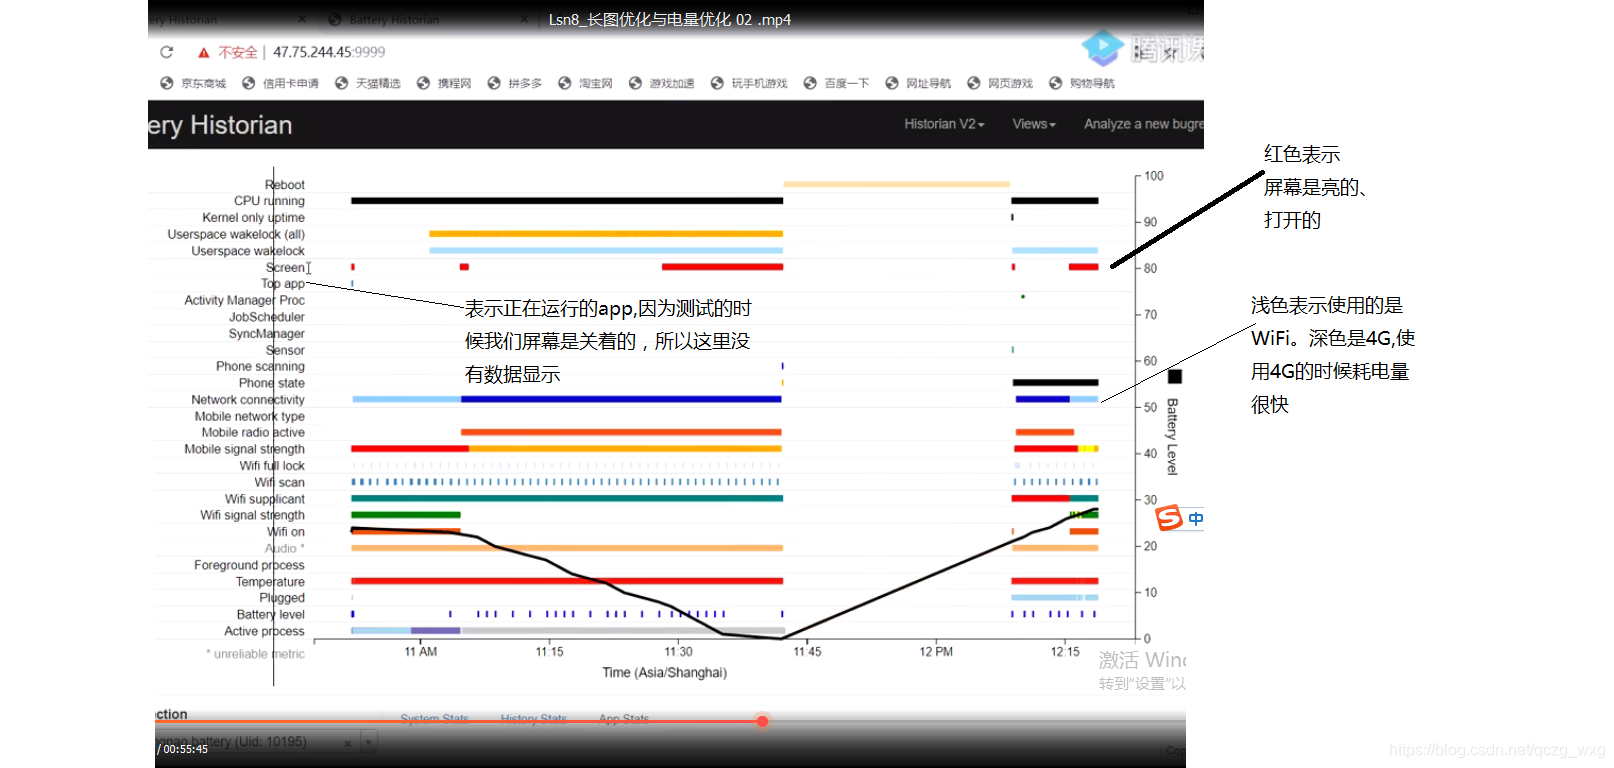Click the Audio row label
The image size is (1614, 768).
284,549
